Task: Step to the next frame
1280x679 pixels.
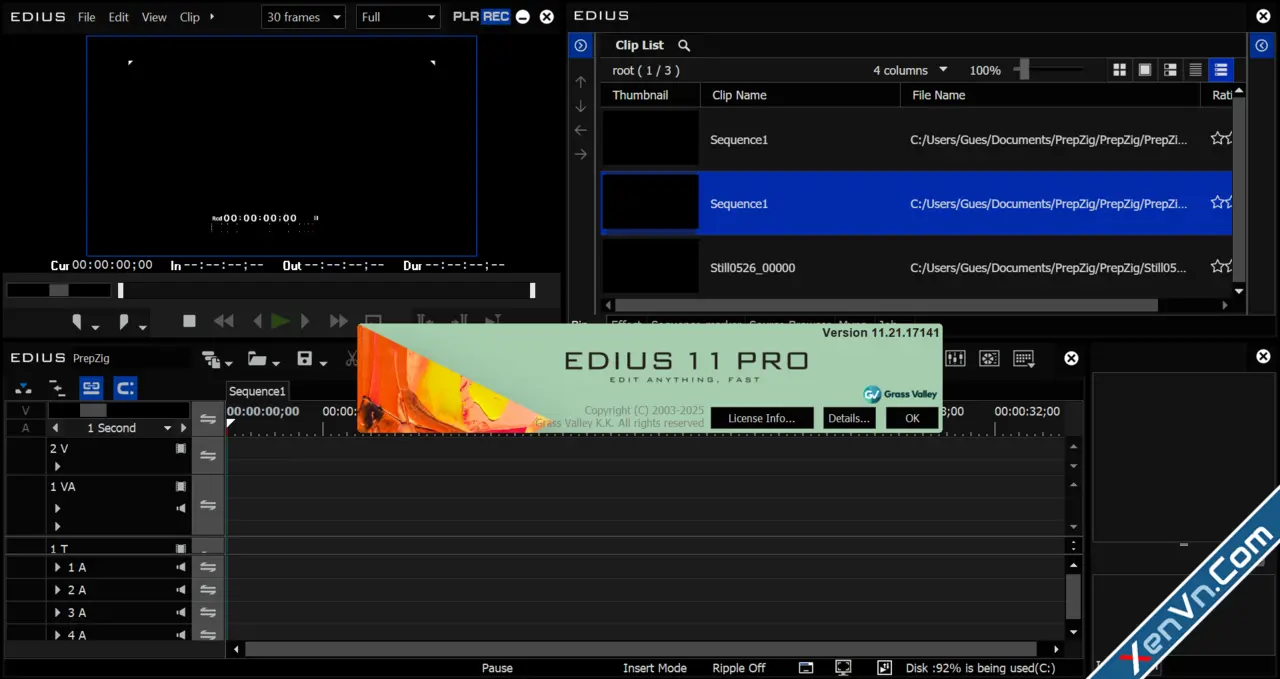Action: pos(305,321)
